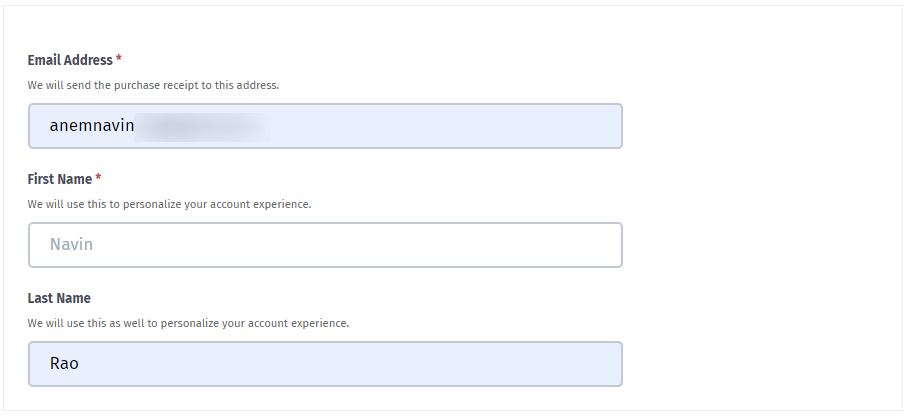909x417 pixels.
Task: Click the red asterisk beside Email Address
Action: [x=119, y=59]
